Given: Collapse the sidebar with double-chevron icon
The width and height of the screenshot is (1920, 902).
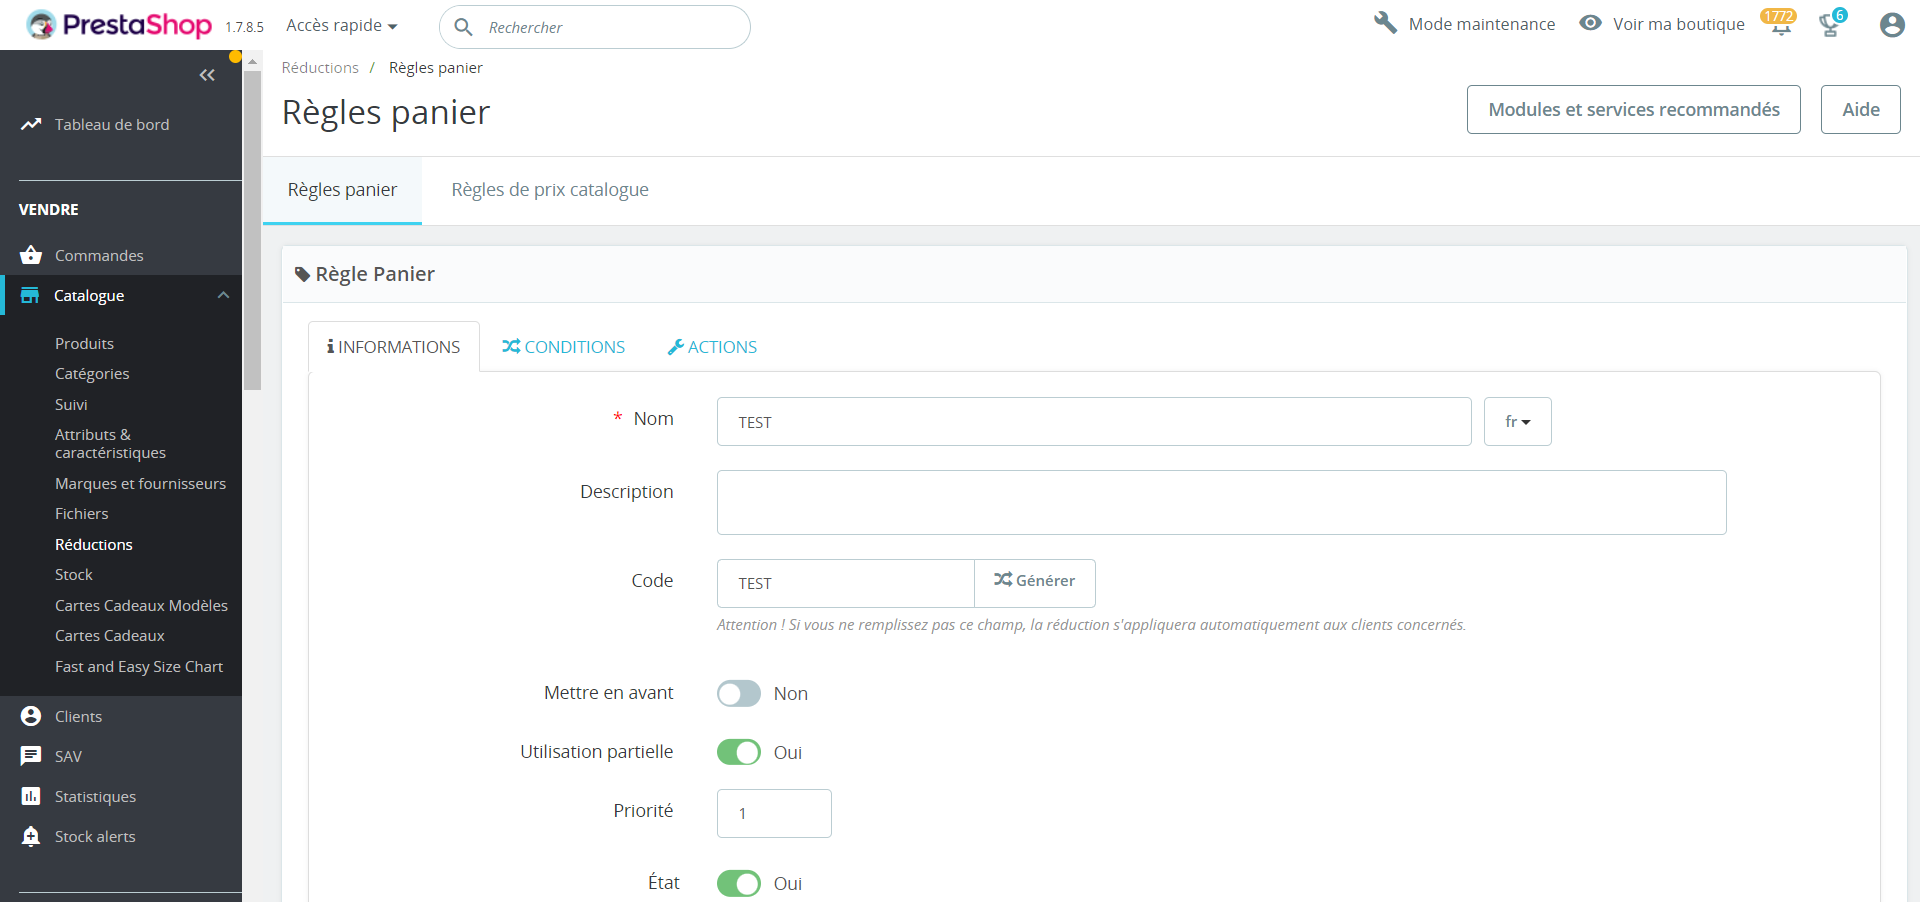Looking at the screenshot, I should click(207, 75).
